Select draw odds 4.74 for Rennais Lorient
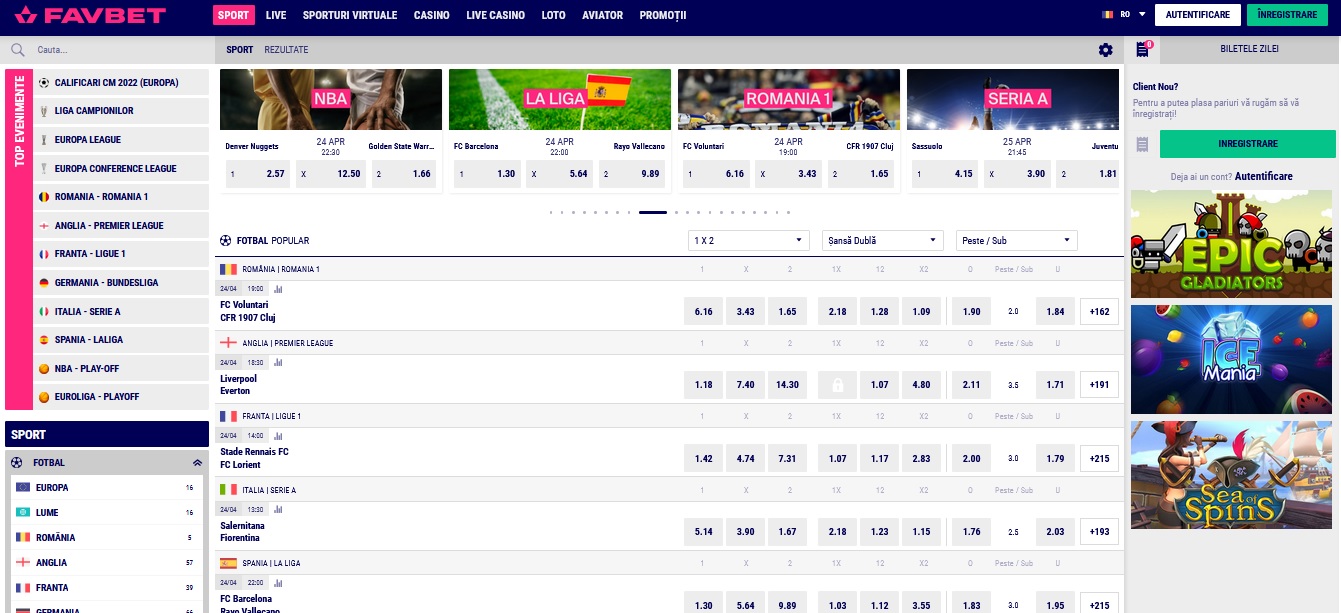Screen dimensions: 1341x613 745,459
